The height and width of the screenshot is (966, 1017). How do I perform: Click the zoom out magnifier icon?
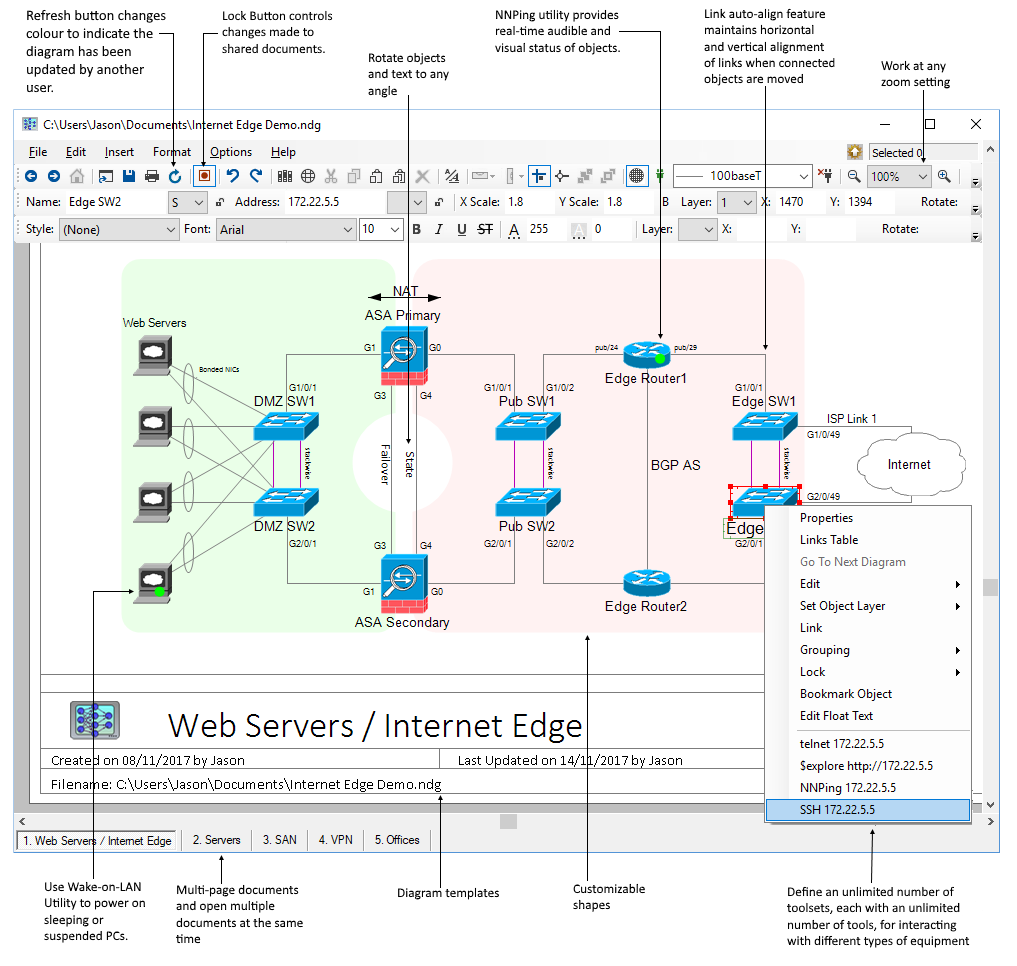pos(854,176)
